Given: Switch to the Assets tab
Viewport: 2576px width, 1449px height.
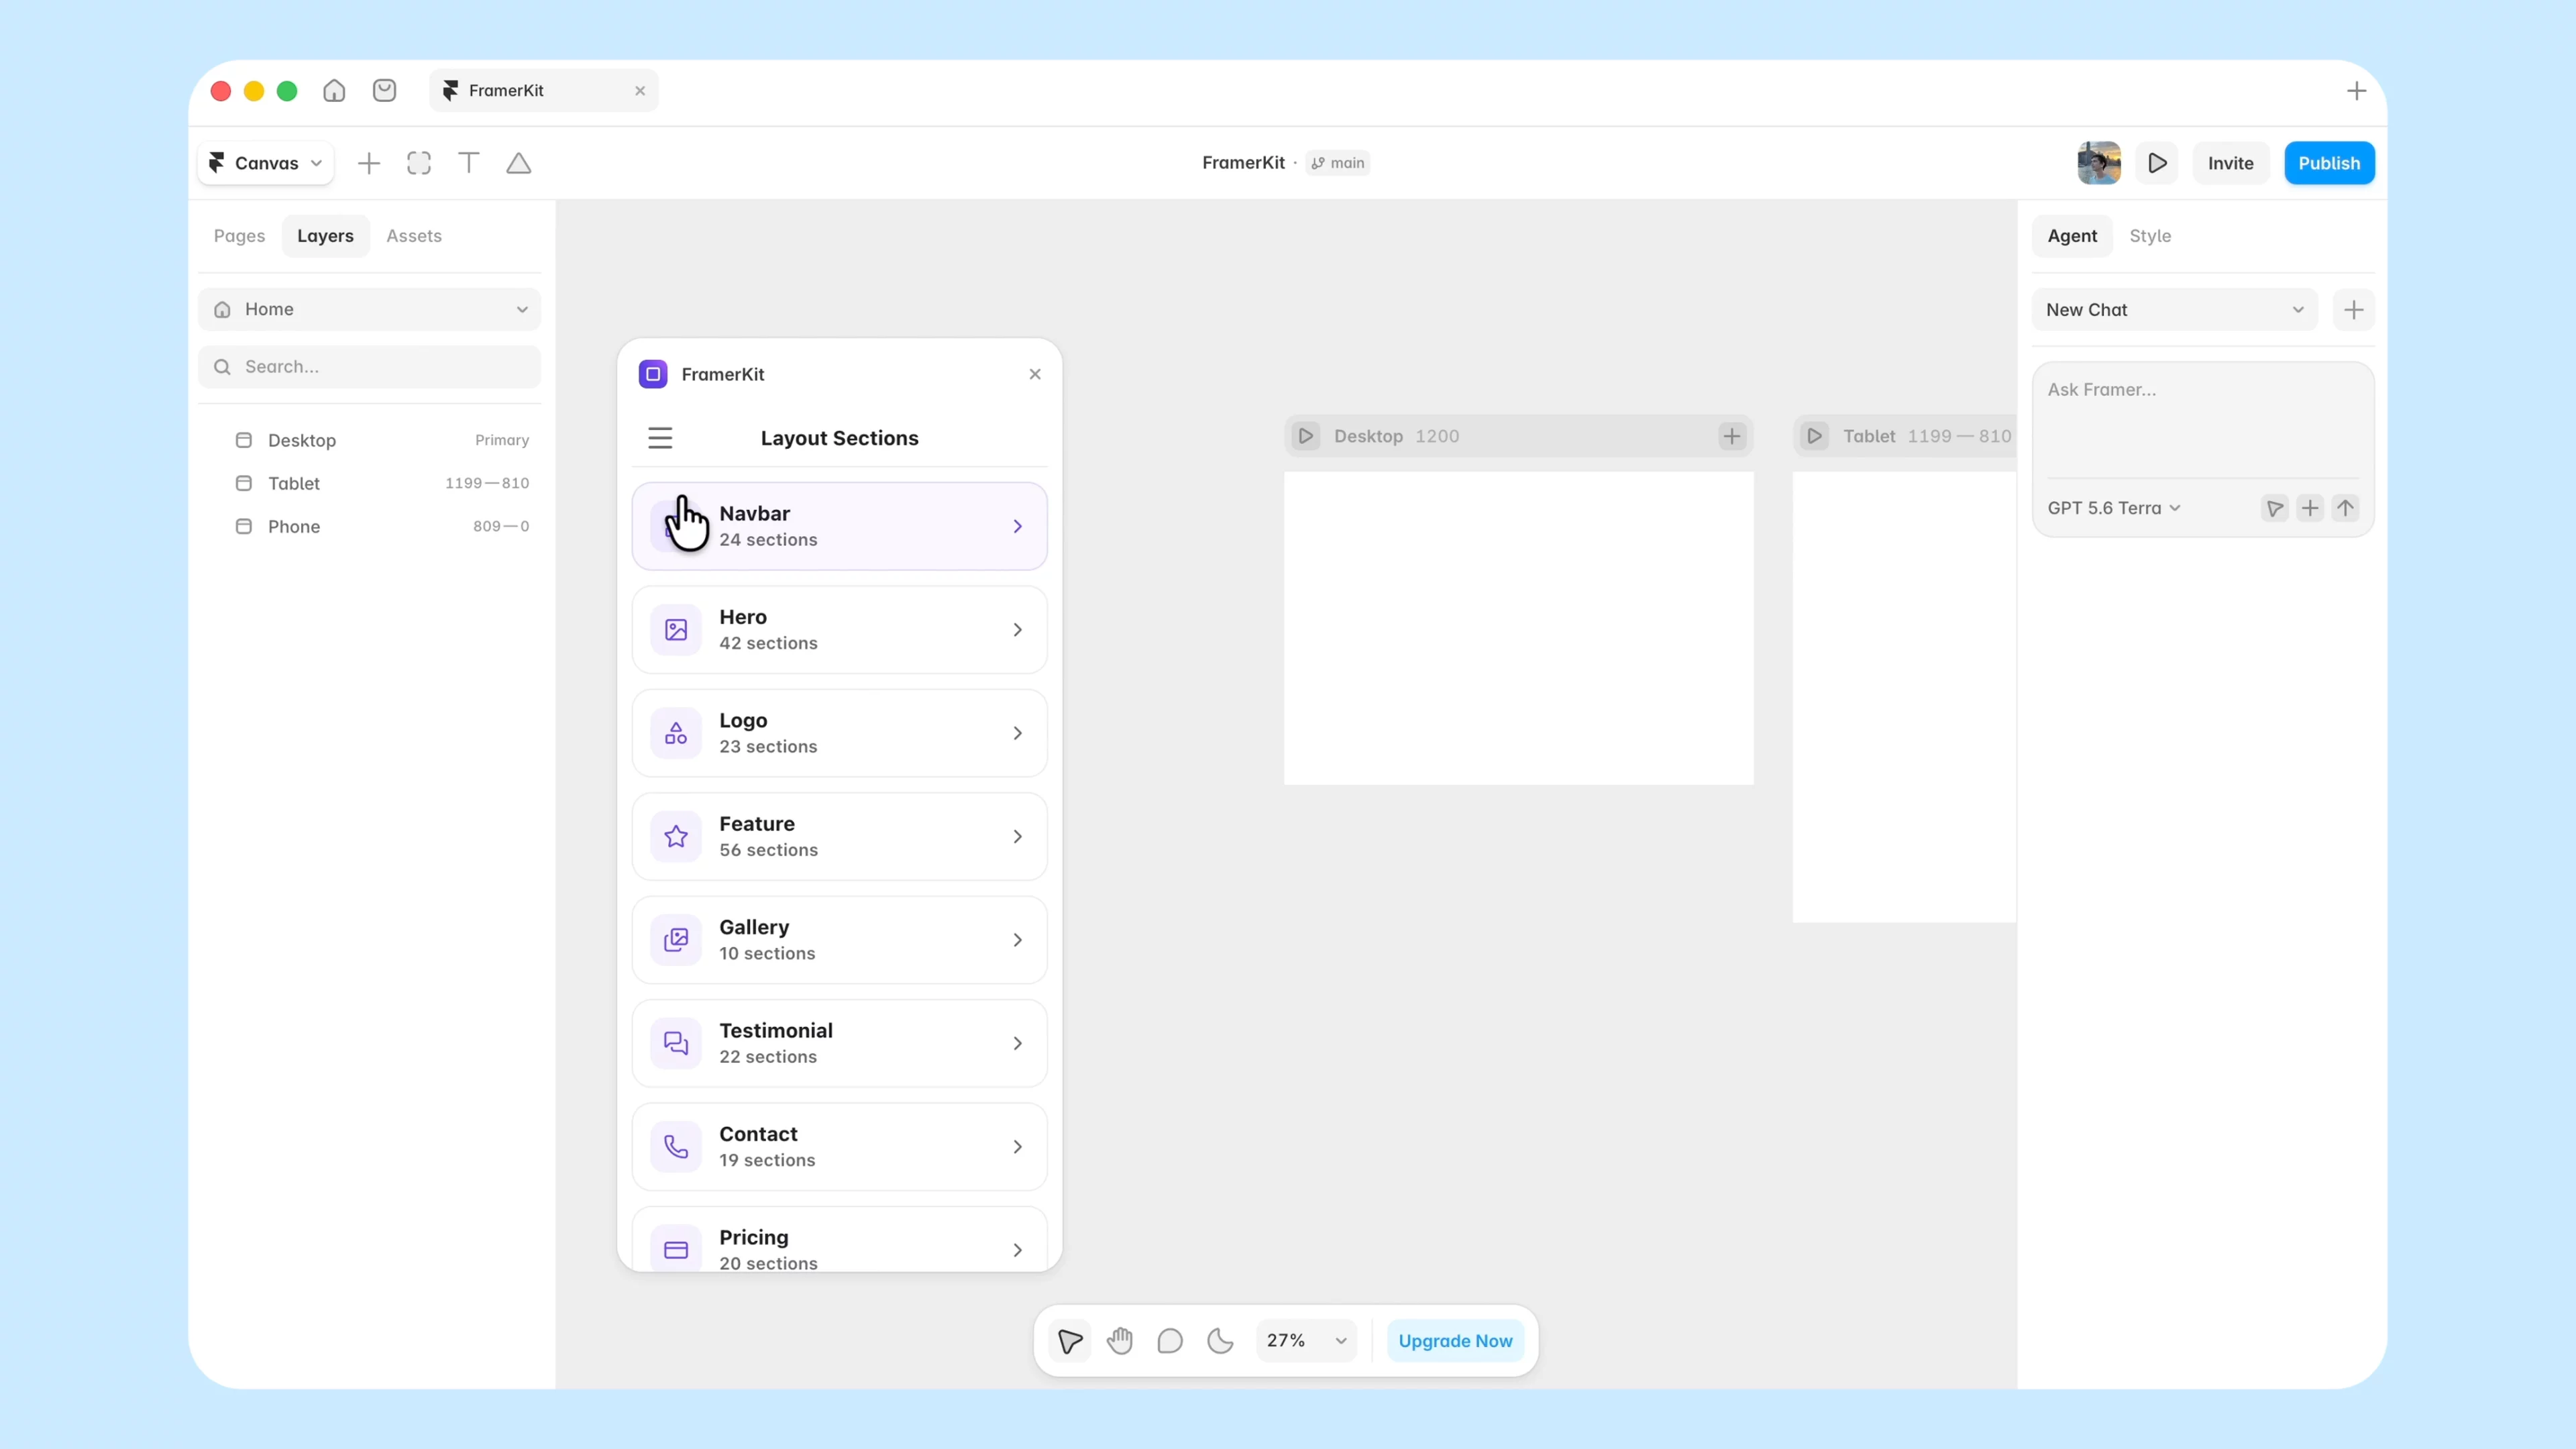Looking at the screenshot, I should point(414,236).
